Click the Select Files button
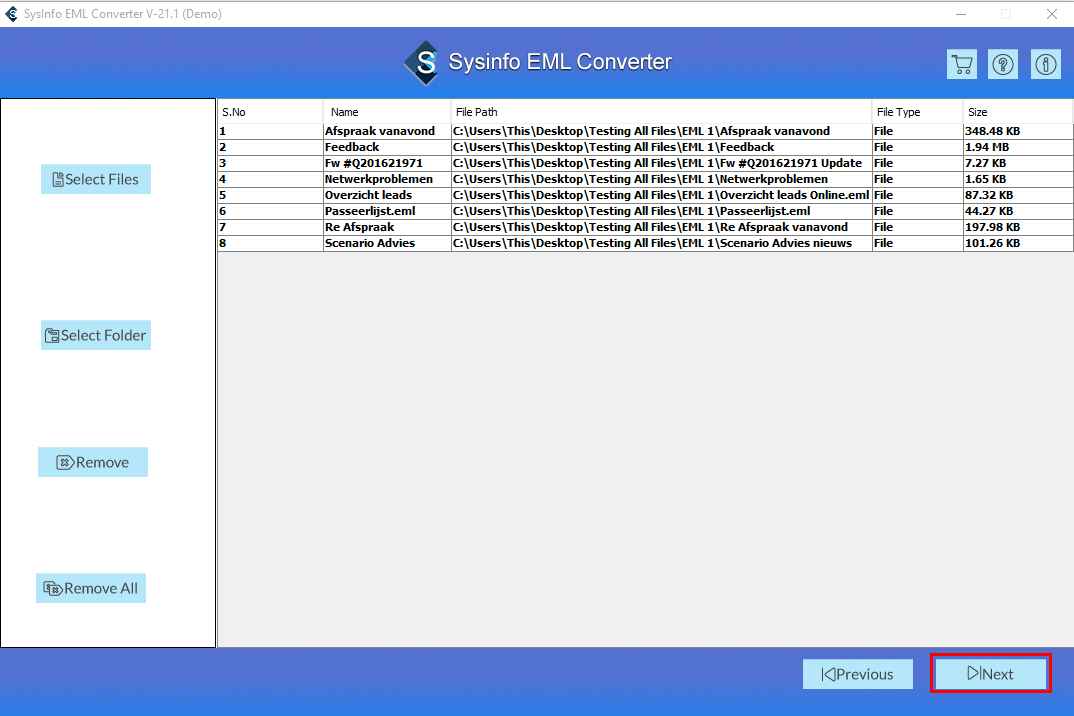 [x=96, y=179]
